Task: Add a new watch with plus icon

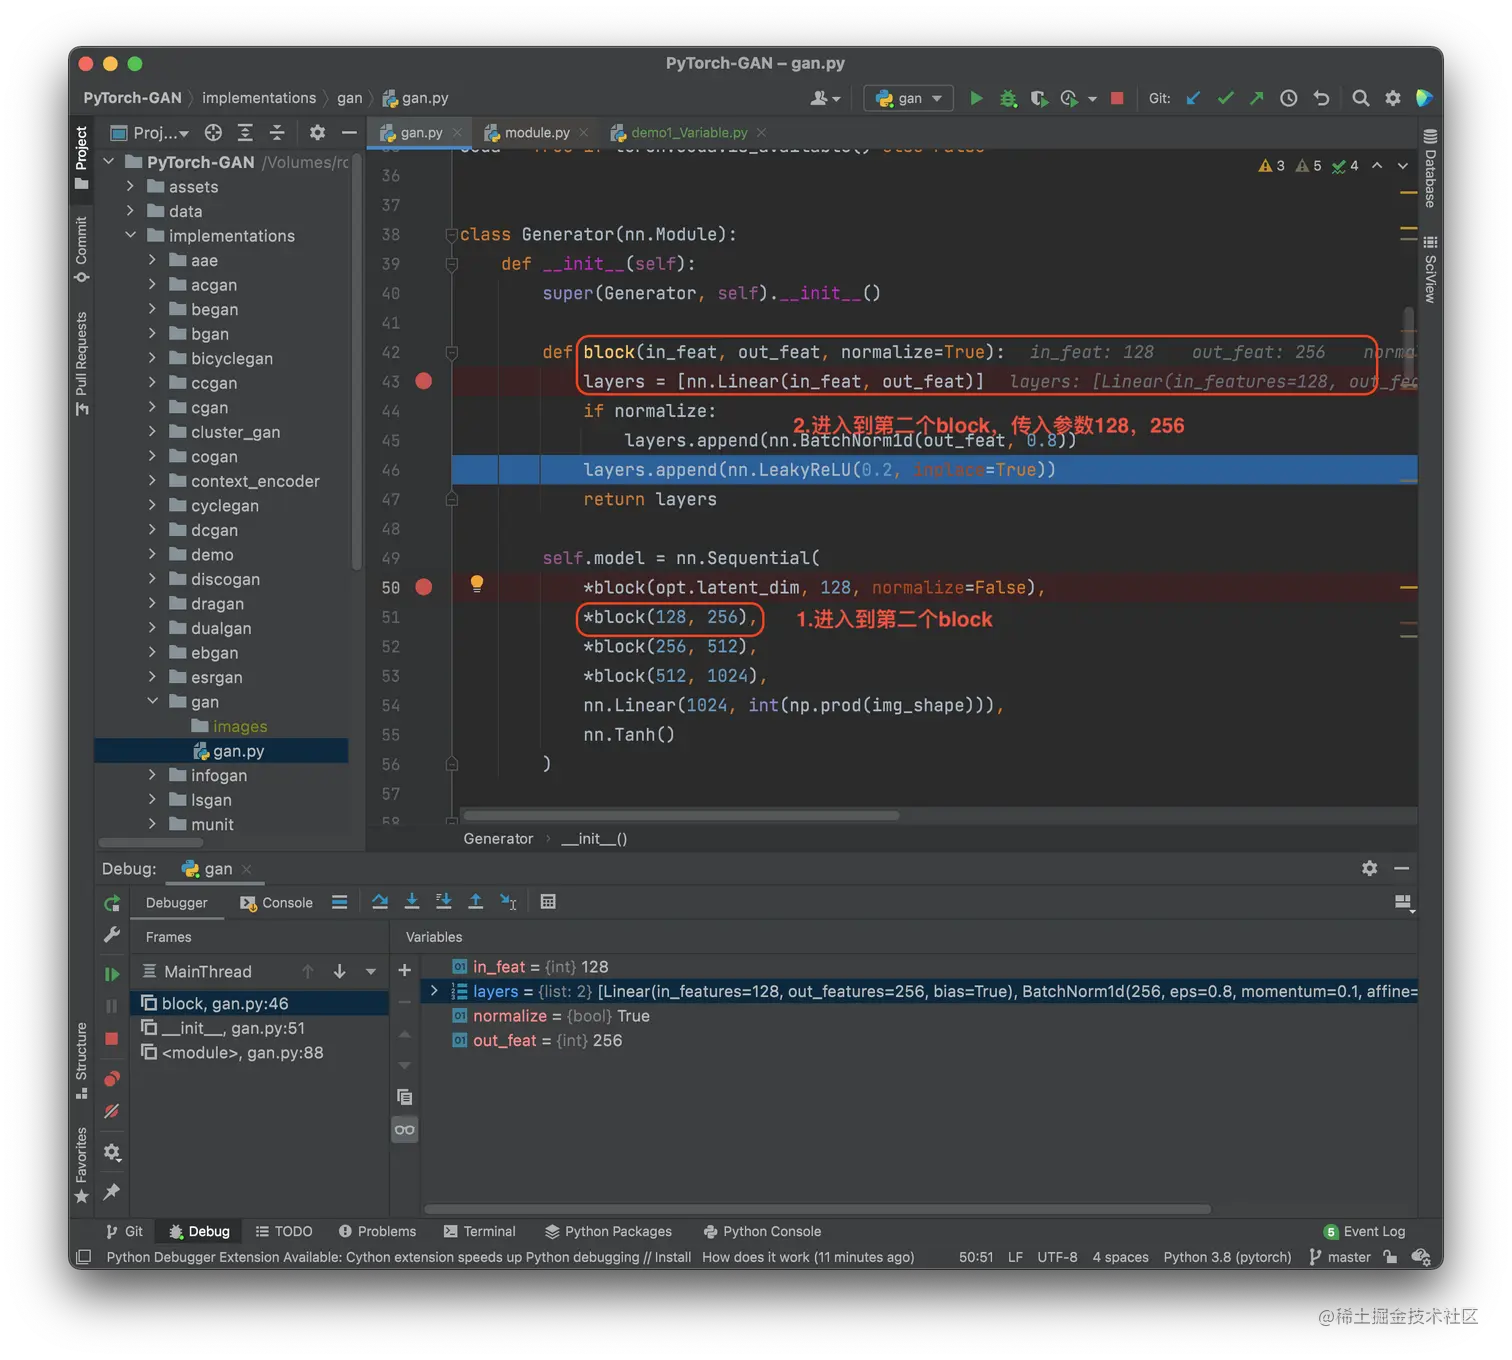Action: coord(405,970)
